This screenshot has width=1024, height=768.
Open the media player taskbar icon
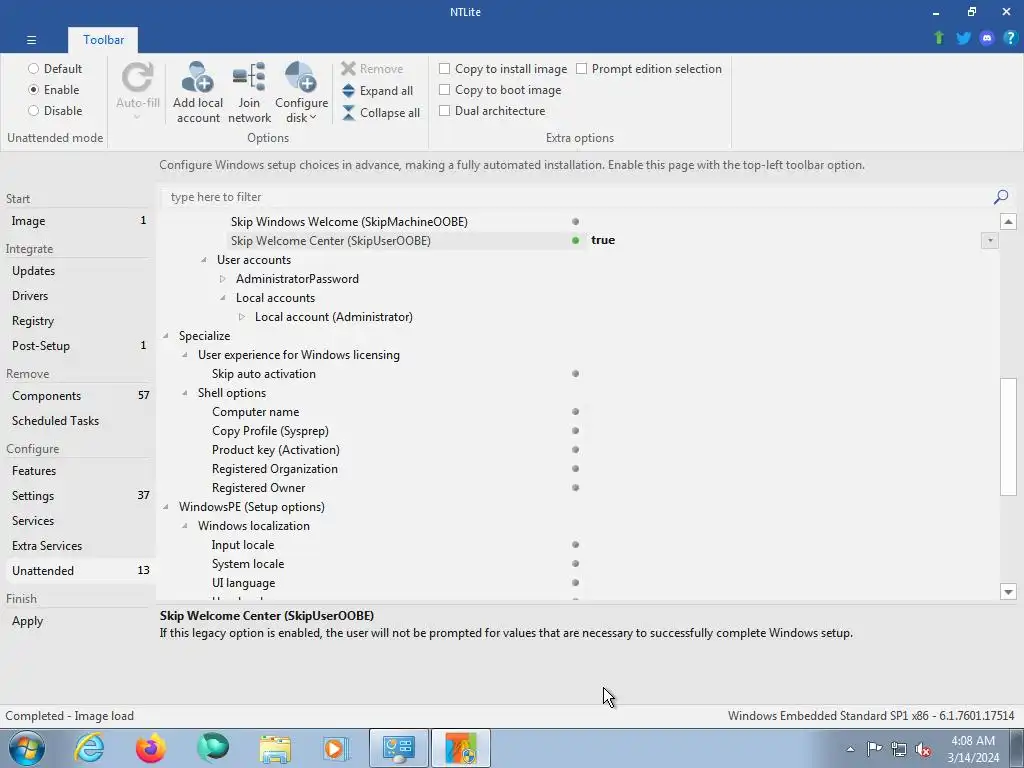tap(336, 748)
